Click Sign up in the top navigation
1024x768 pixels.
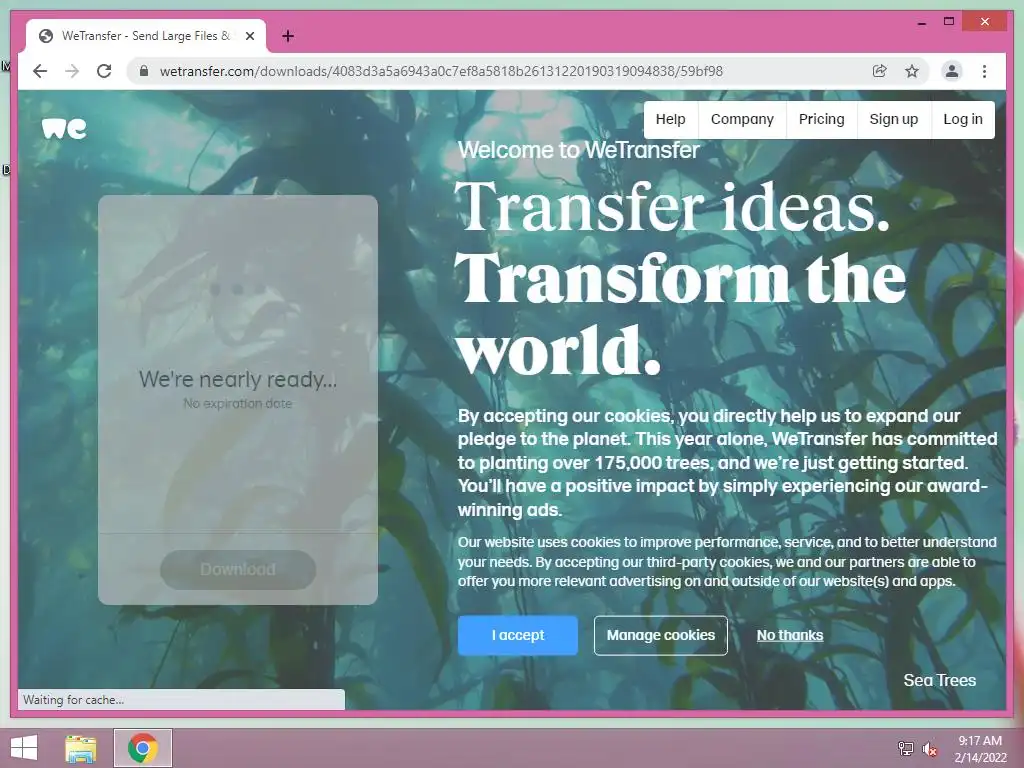coord(893,120)
